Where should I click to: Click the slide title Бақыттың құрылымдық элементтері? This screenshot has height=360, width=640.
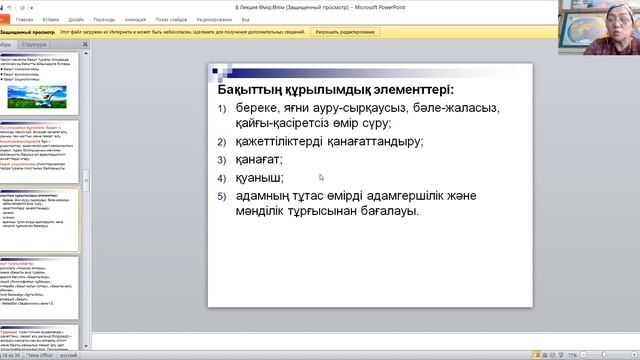coord(336,89)
